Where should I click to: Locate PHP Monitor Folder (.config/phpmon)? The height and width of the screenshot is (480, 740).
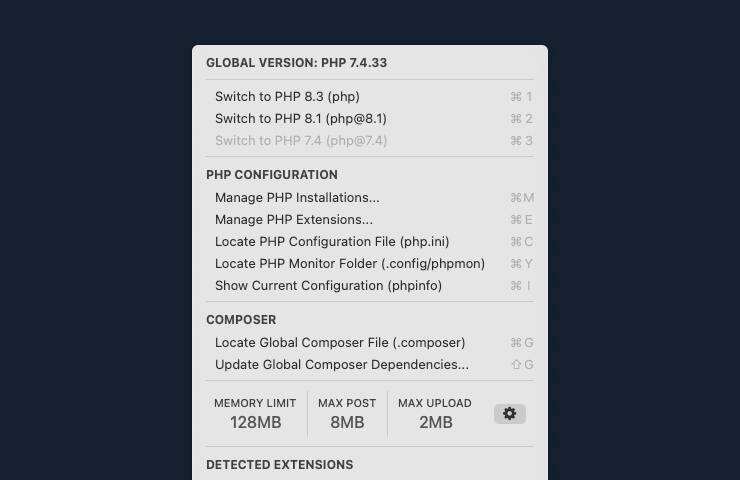point(349,264)
